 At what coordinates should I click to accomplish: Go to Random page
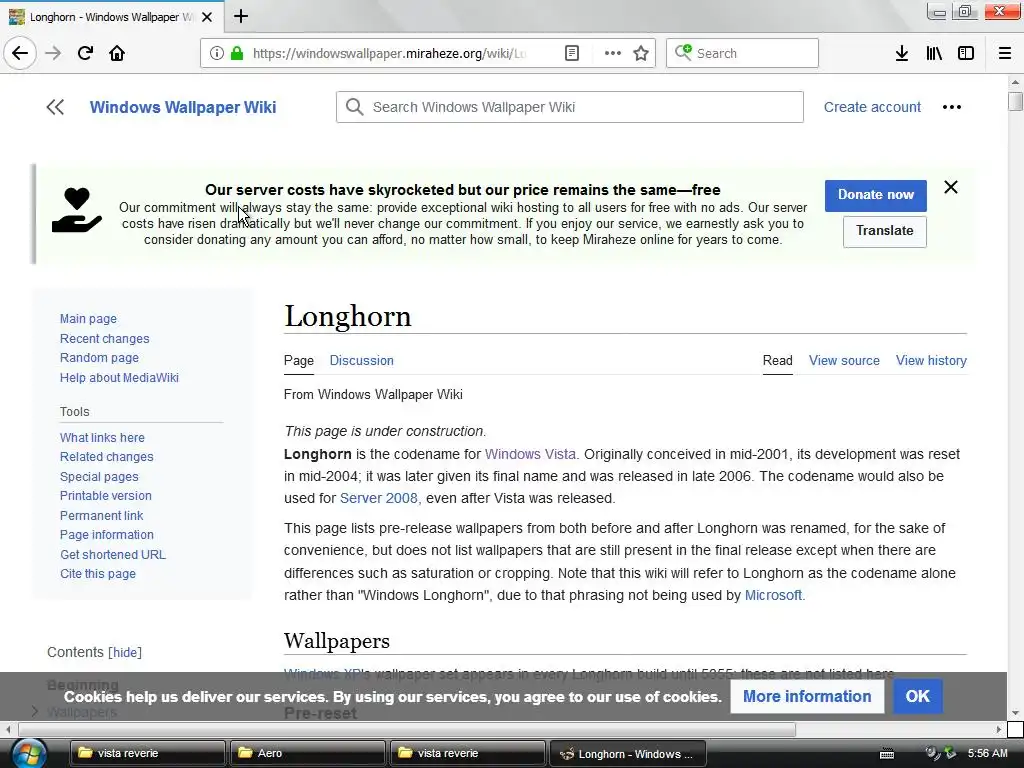[99, 358]
